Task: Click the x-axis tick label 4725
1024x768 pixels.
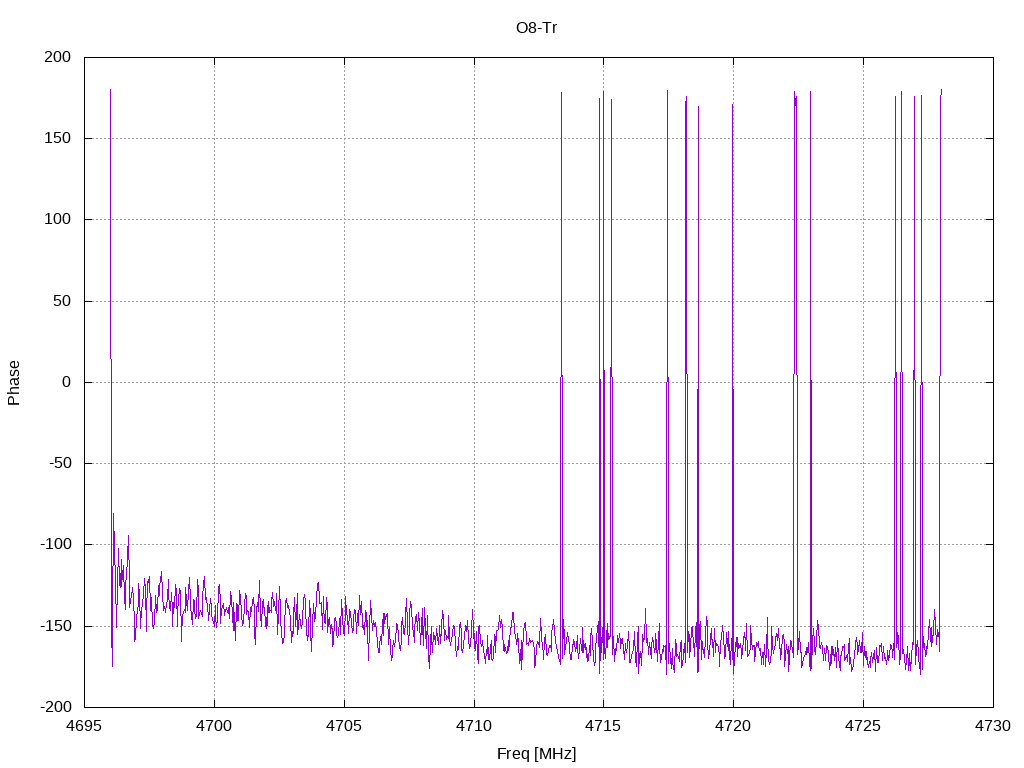Action: 863,726
